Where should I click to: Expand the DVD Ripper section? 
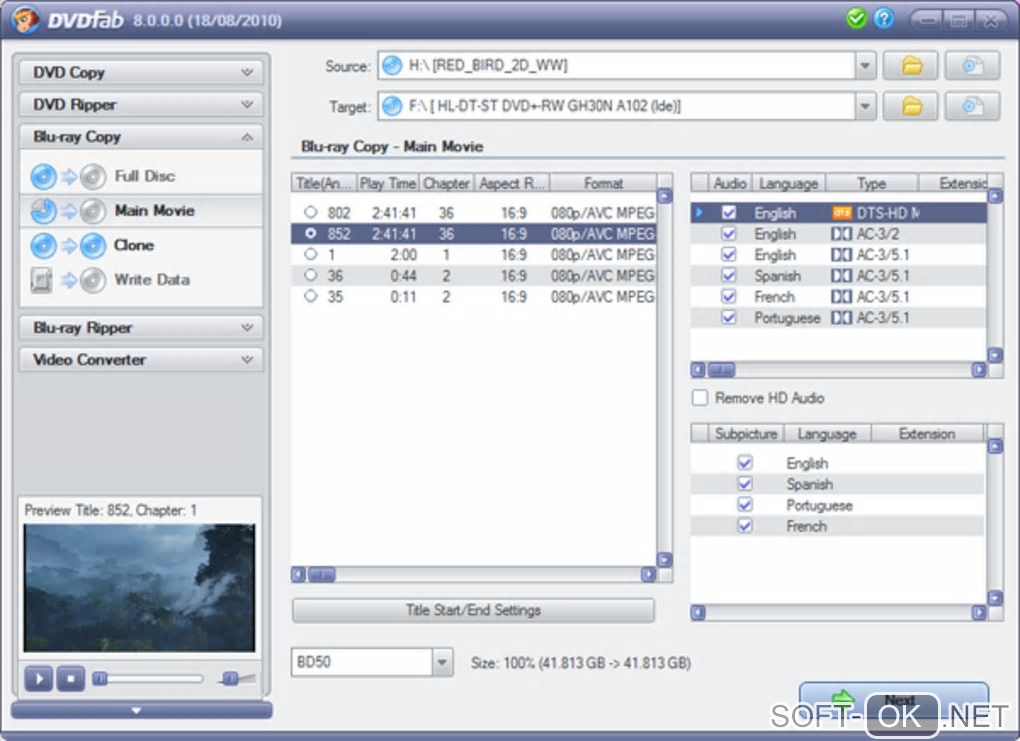[x=141, y=104]
